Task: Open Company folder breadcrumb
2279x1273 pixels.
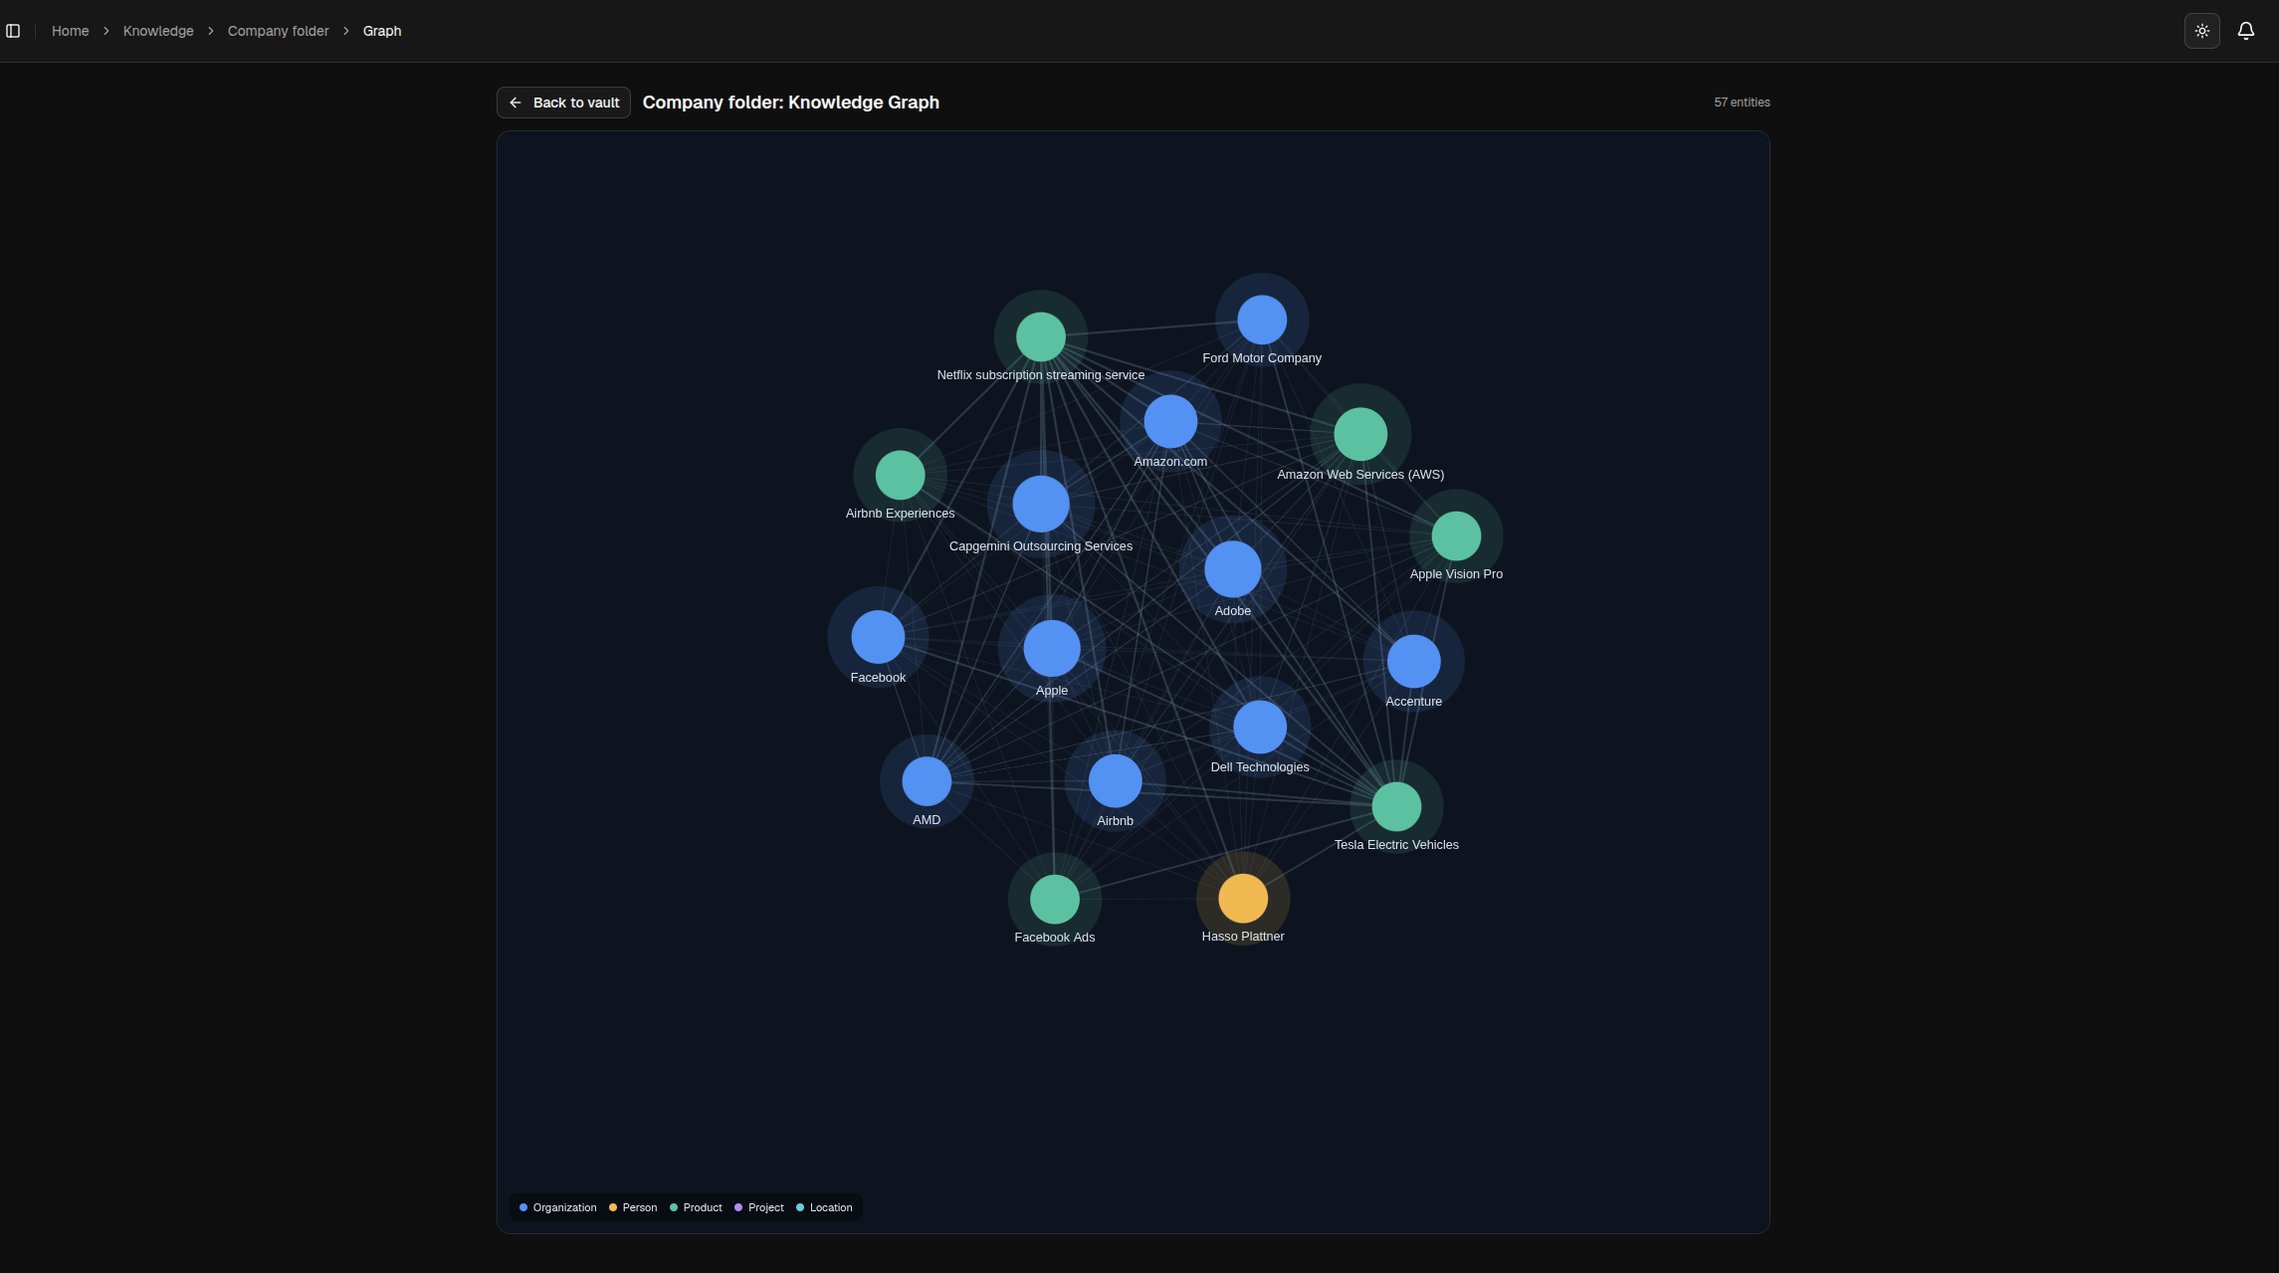Action: pyautogui.click(x=278, y=31)
